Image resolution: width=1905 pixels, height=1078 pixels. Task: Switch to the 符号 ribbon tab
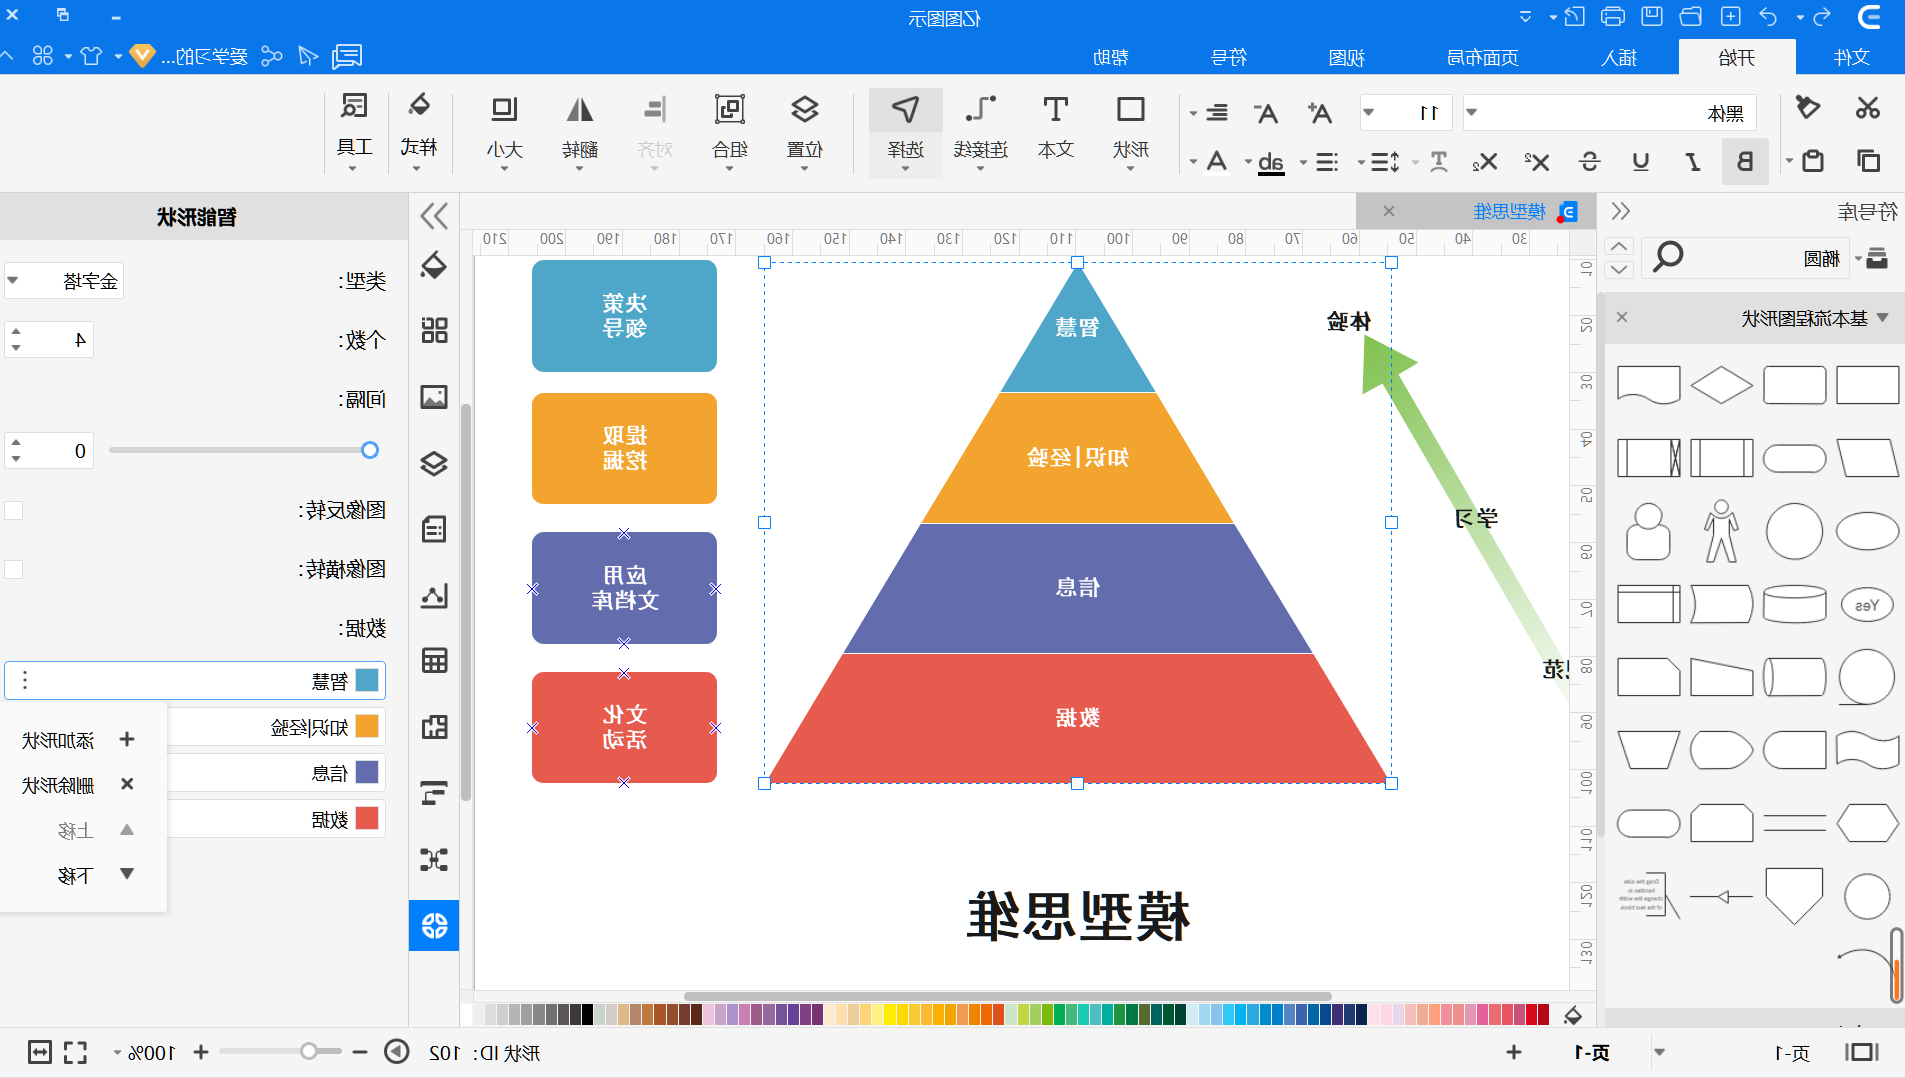click(x=1229, y=57)
